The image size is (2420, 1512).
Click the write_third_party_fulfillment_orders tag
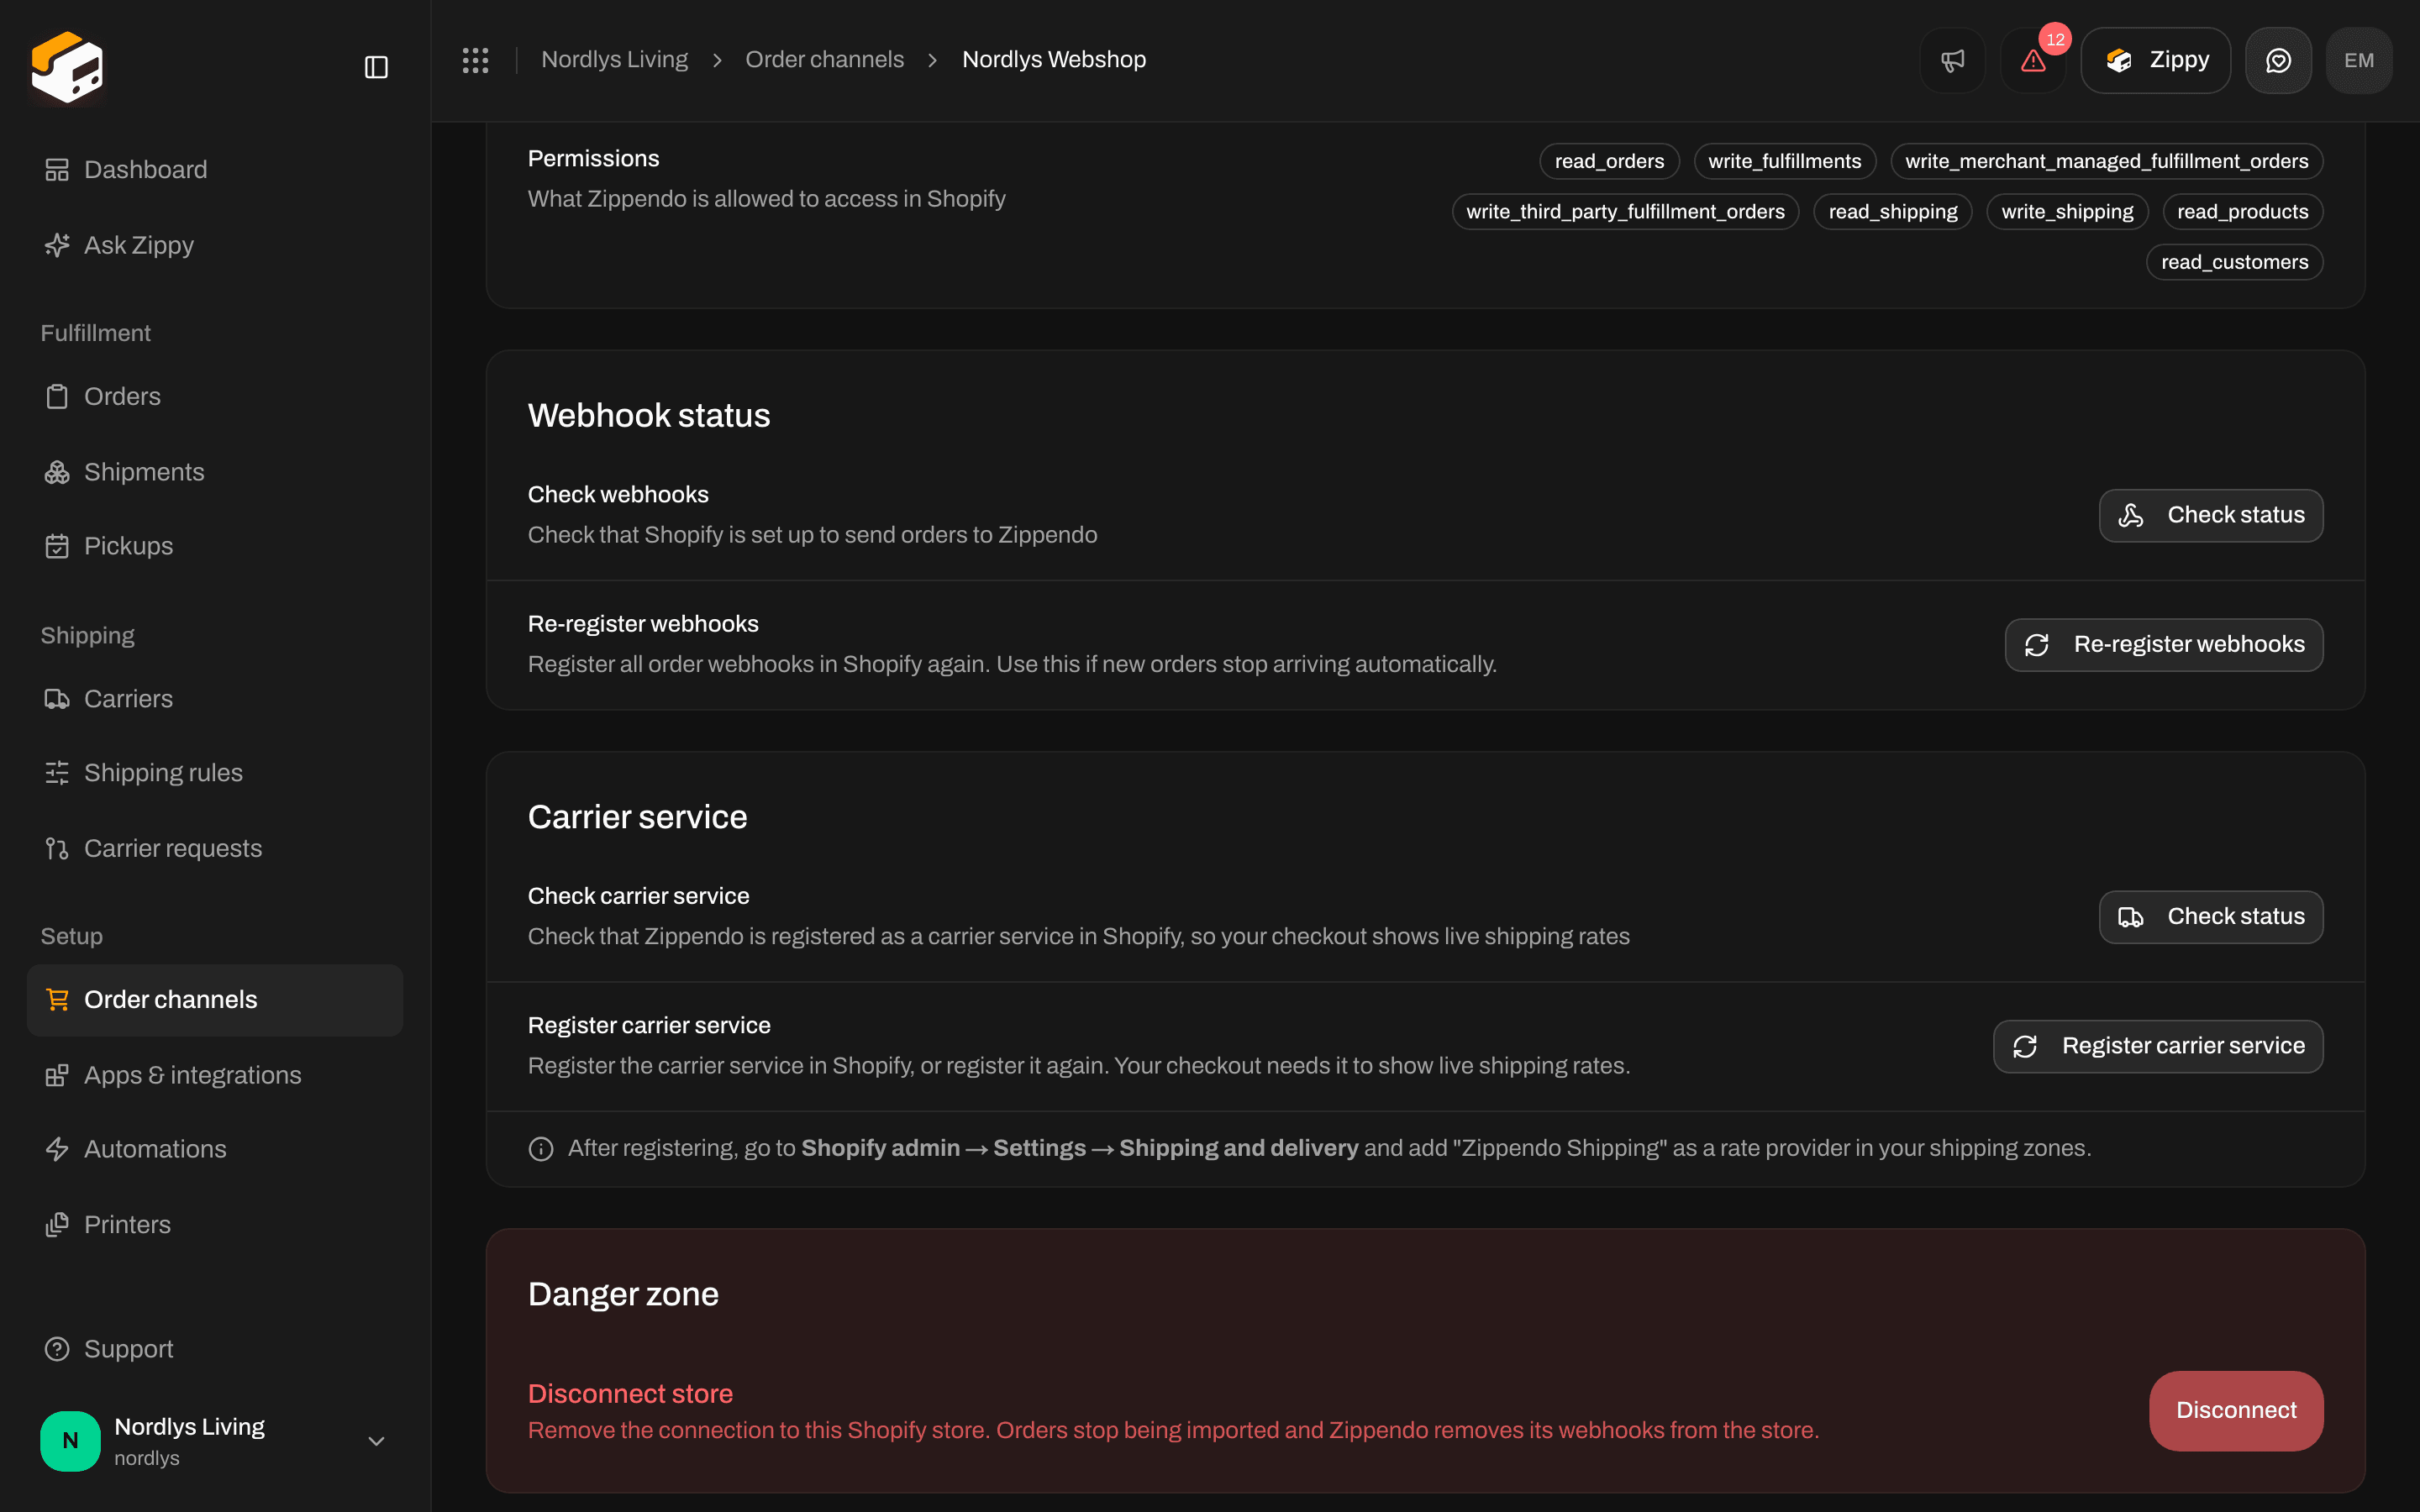1625,212
